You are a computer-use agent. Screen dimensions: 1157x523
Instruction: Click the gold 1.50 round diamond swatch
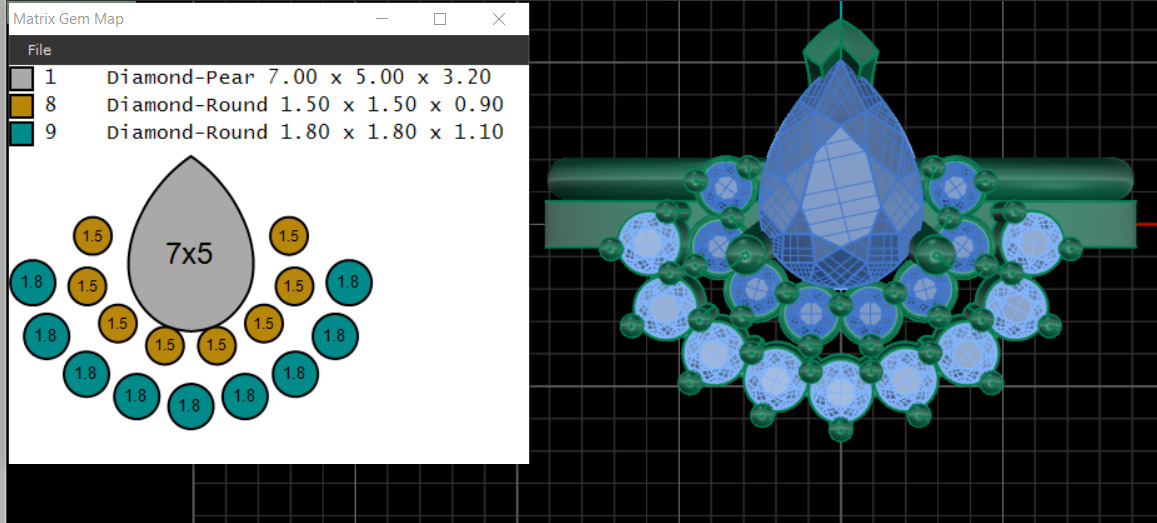click(21, 105)
